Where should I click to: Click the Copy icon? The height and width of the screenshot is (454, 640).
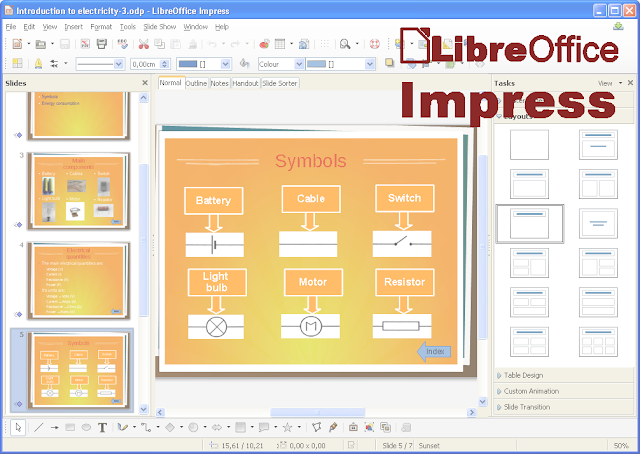159,44
